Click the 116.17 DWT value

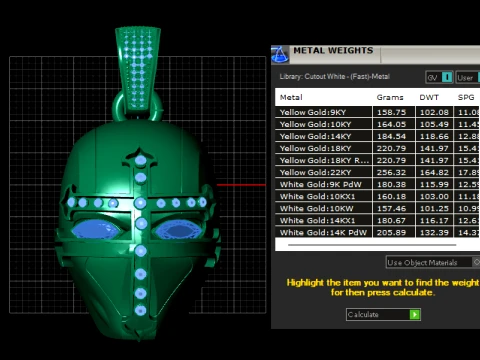pos(434,220)
